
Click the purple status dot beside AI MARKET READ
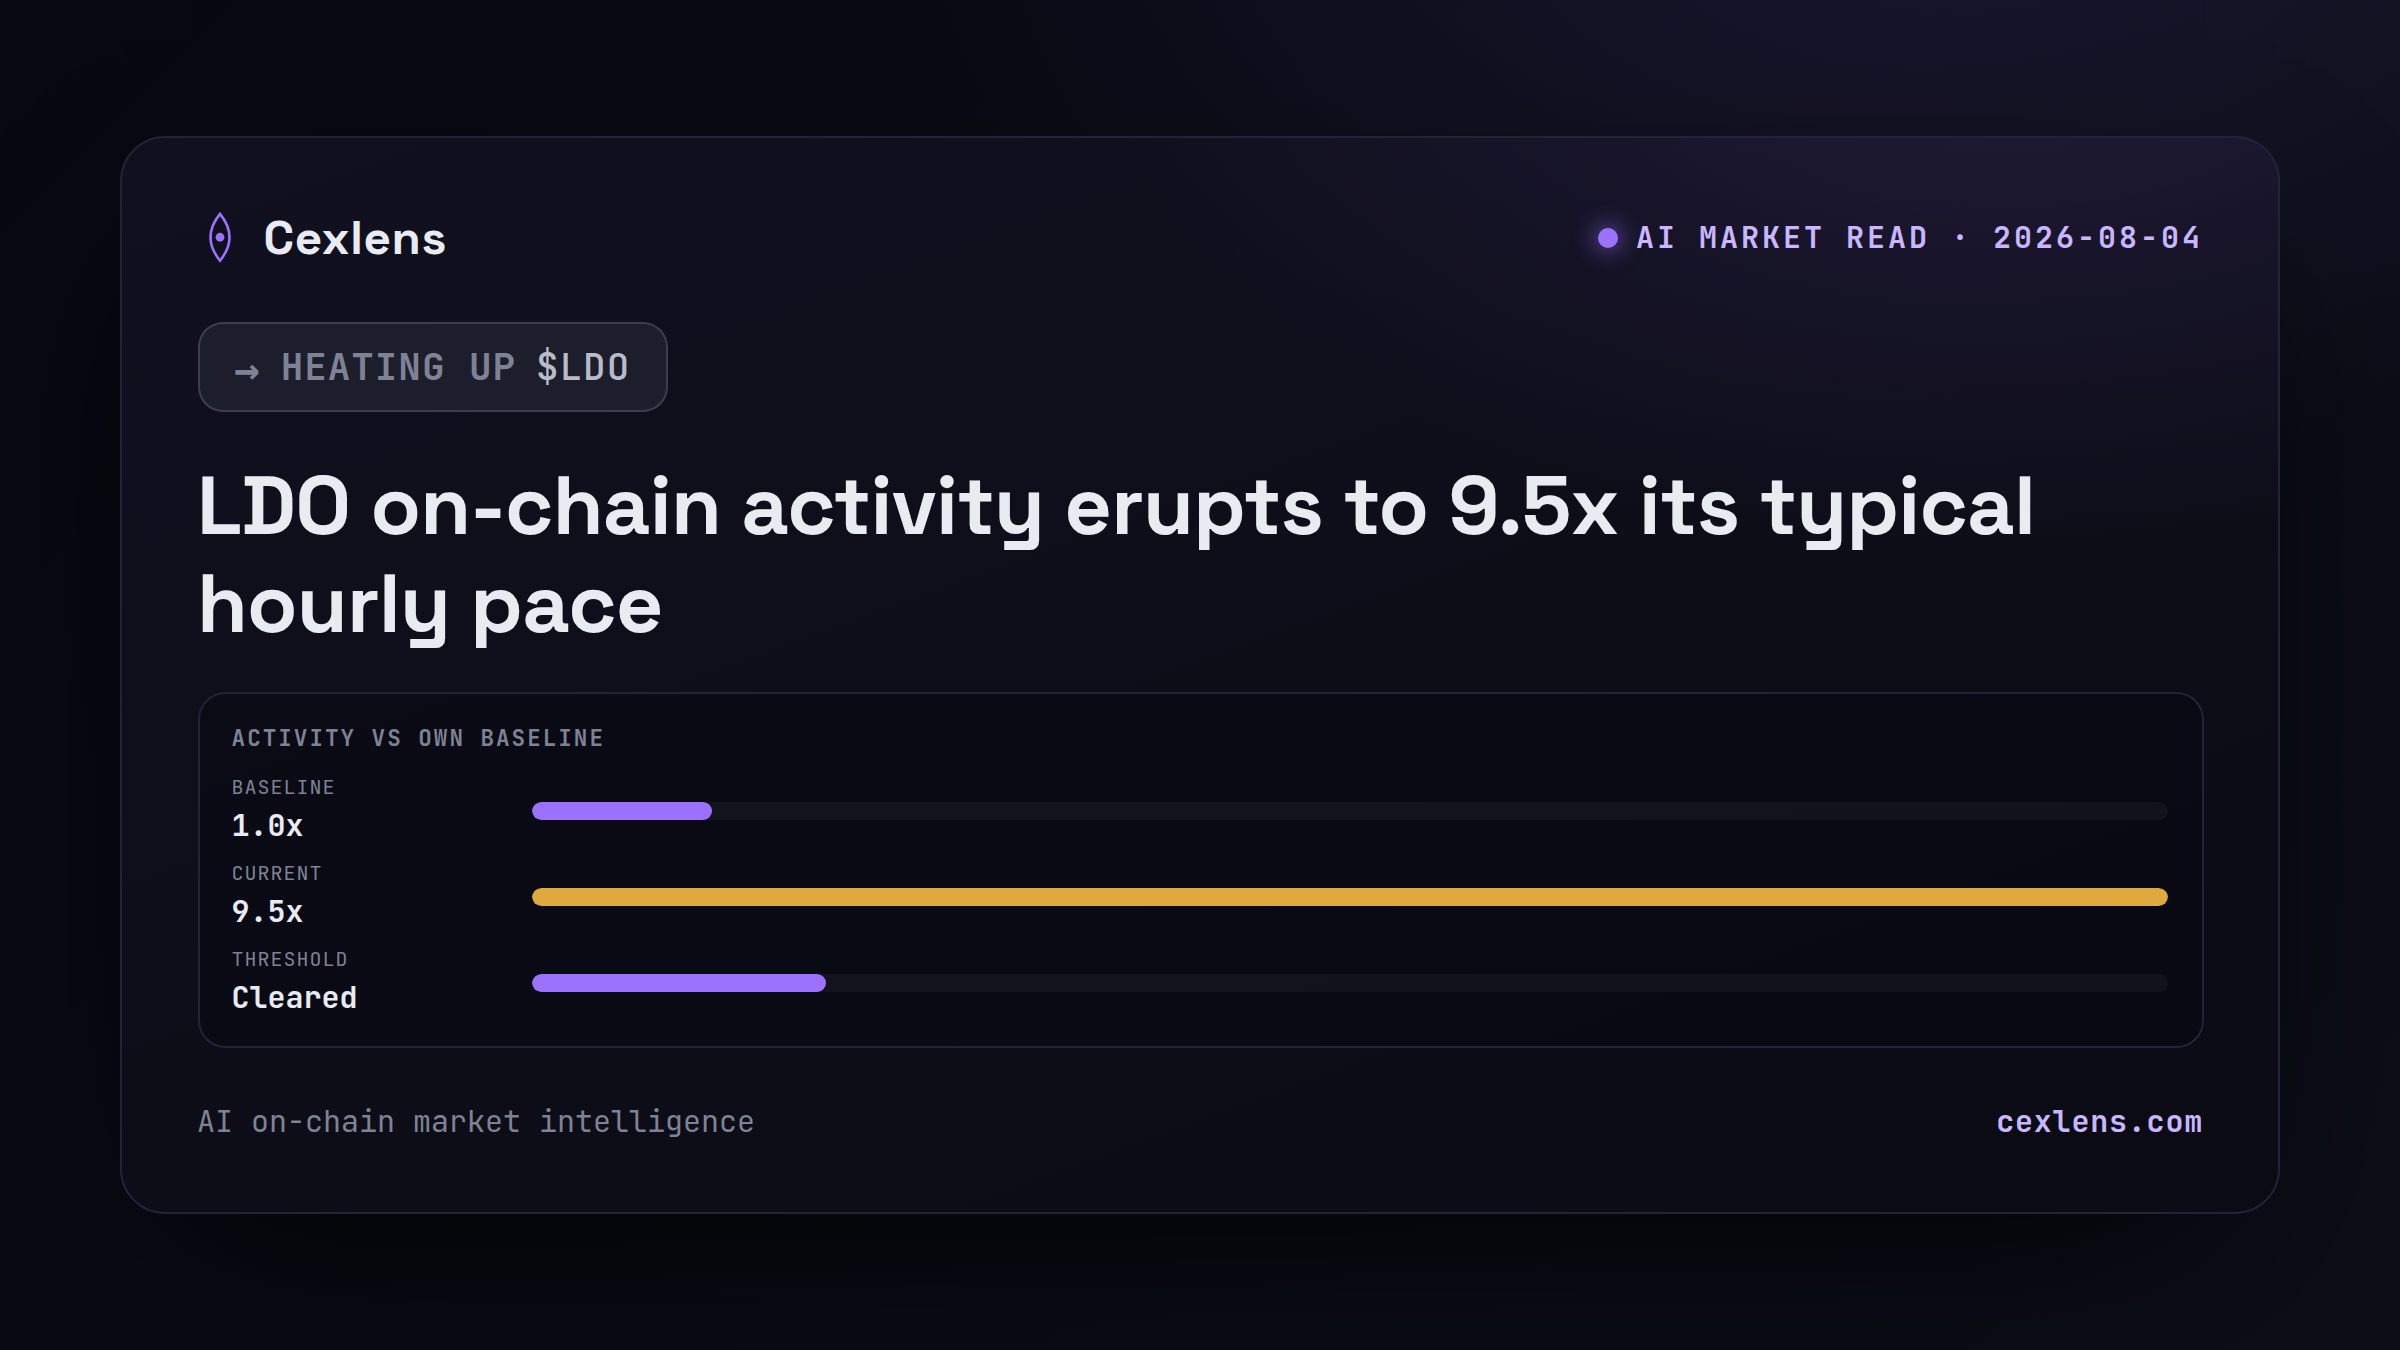tap(1608, 238)
